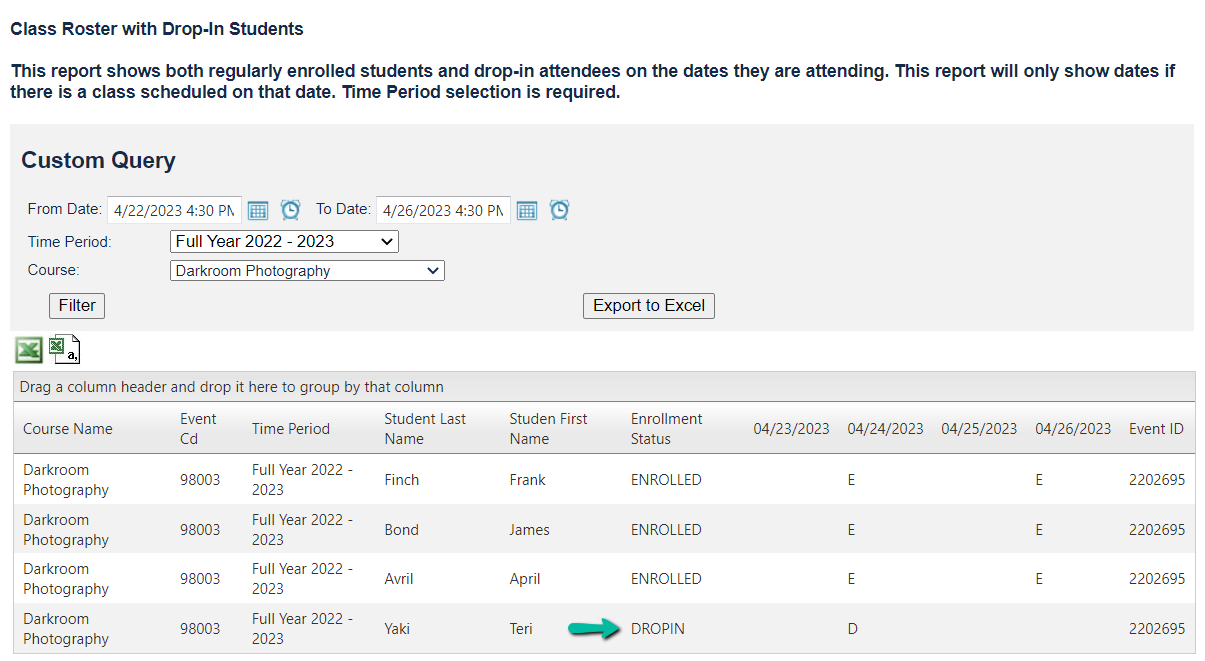Image resolution: width=1205 pixels, height=661 pixels.
Task: Click Event Cd 98003 in Finch's row
Action: pyautogui.click(x=200, y=479)
